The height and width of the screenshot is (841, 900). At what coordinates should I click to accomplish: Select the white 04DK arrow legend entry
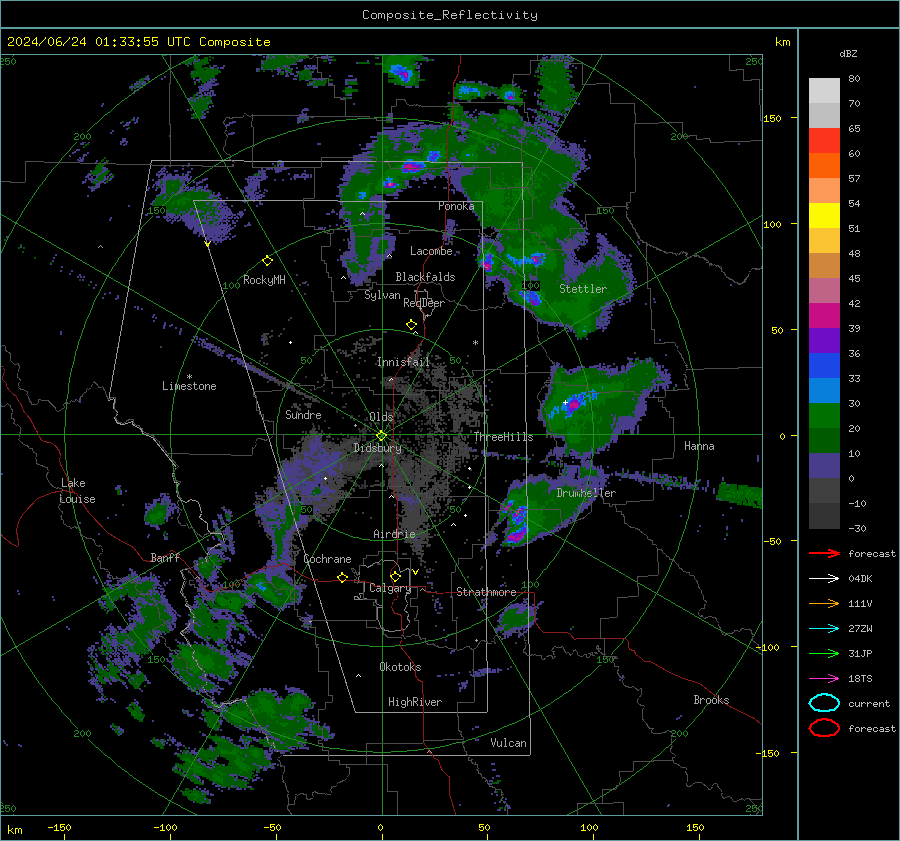click(824, 578)
